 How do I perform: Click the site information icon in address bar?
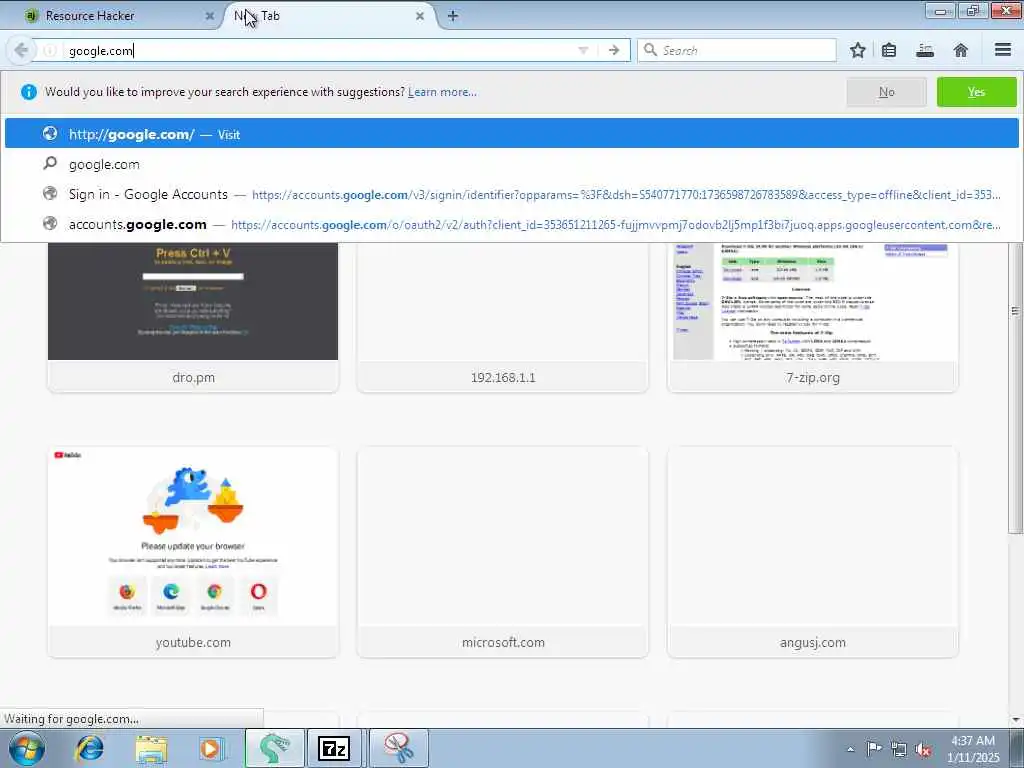50,50
